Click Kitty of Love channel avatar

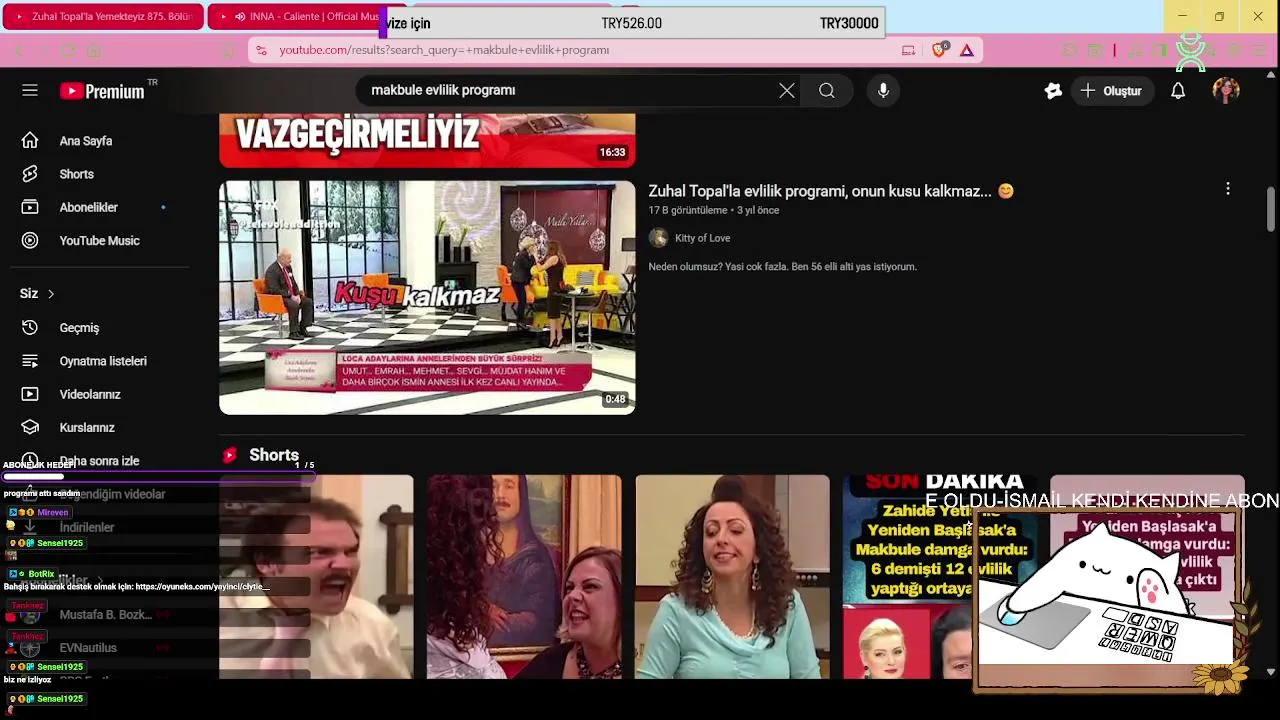658,238
